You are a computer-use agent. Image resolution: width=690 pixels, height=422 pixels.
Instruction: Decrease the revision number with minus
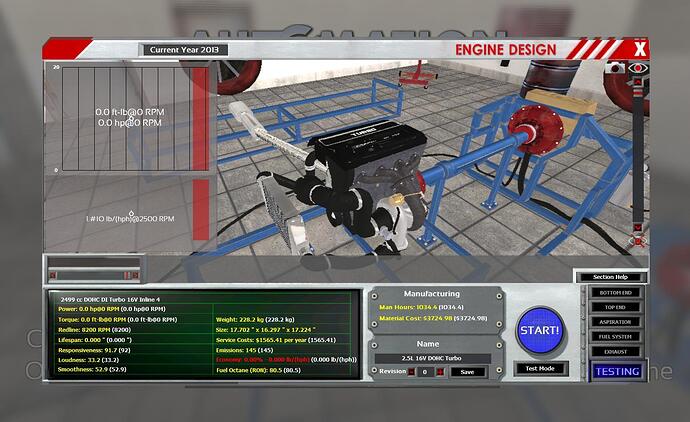point(411,371)
